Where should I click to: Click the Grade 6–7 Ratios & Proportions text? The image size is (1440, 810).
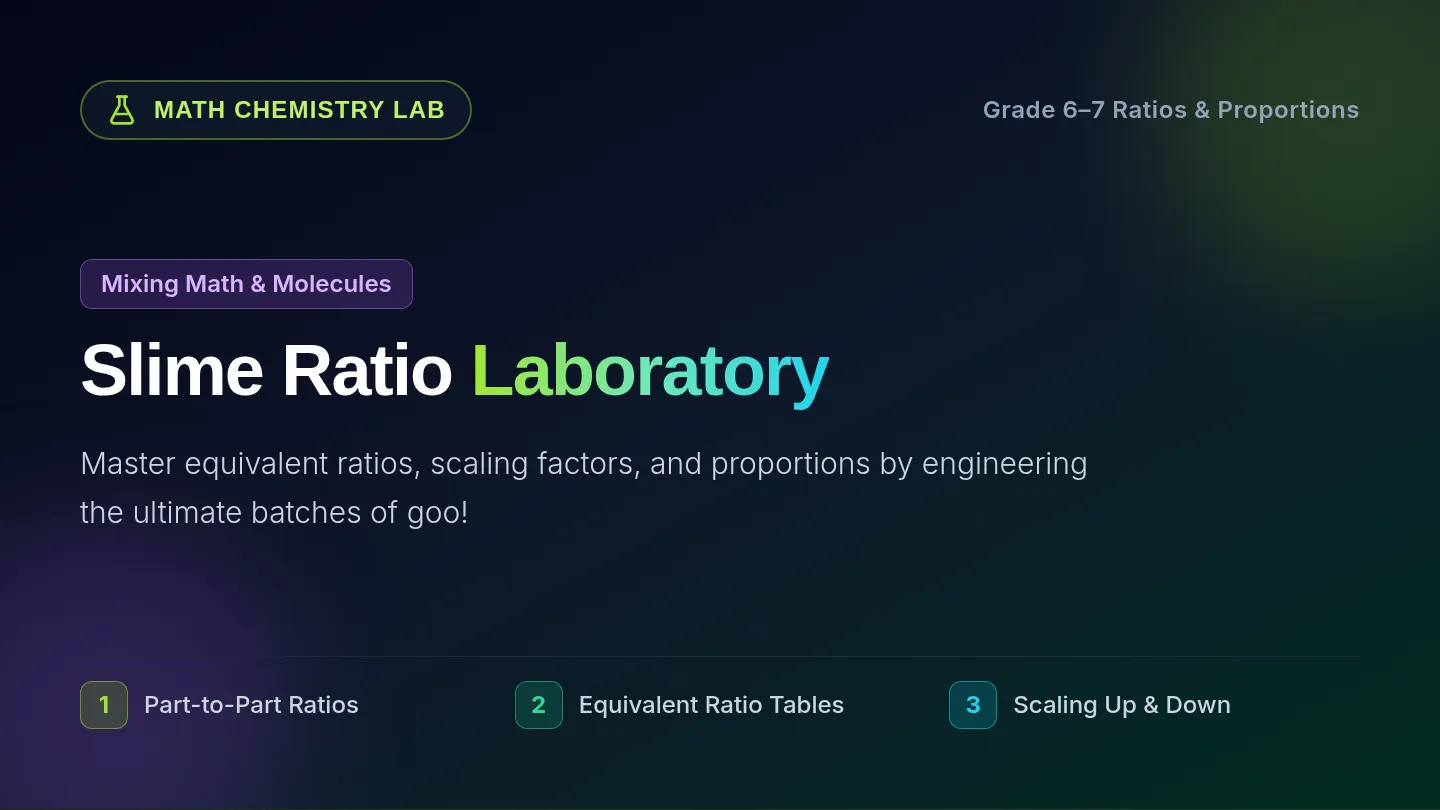click(x=1171, y=110)
